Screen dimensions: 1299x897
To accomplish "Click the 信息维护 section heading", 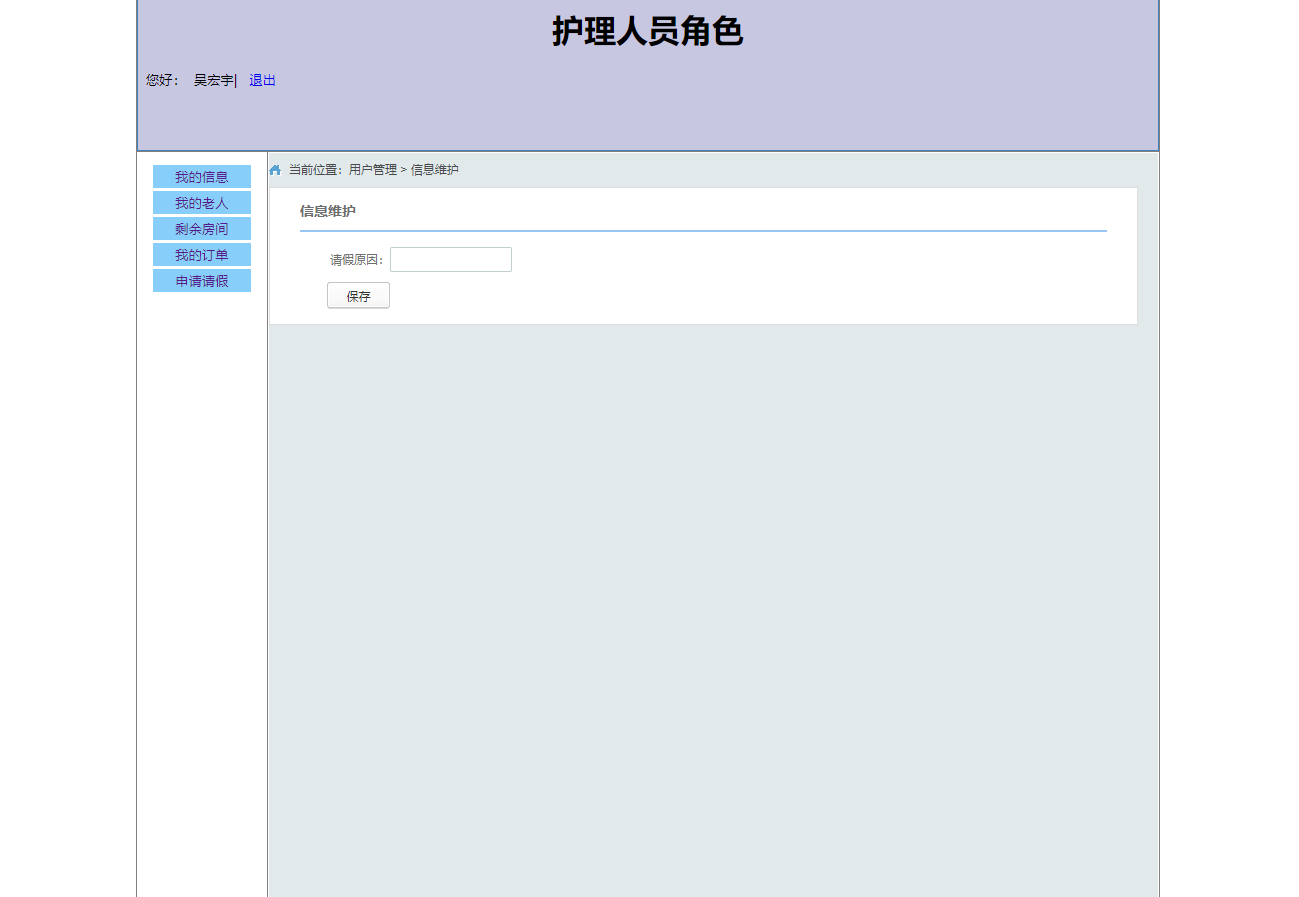I will pyautogui.click(x=327, y=211).
